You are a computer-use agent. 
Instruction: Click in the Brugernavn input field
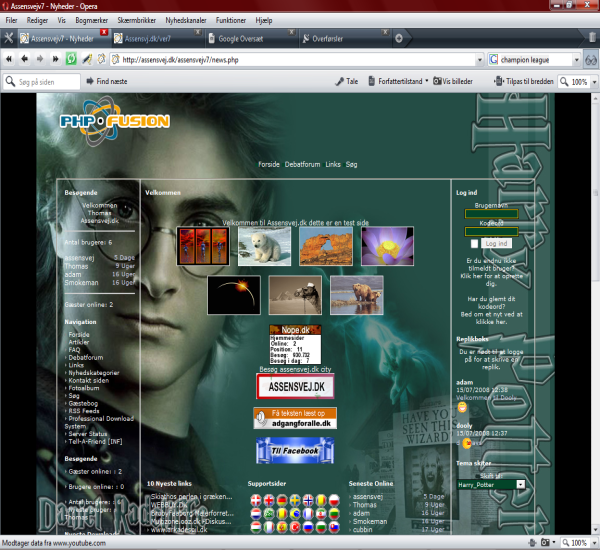click(x=491, y=214)
